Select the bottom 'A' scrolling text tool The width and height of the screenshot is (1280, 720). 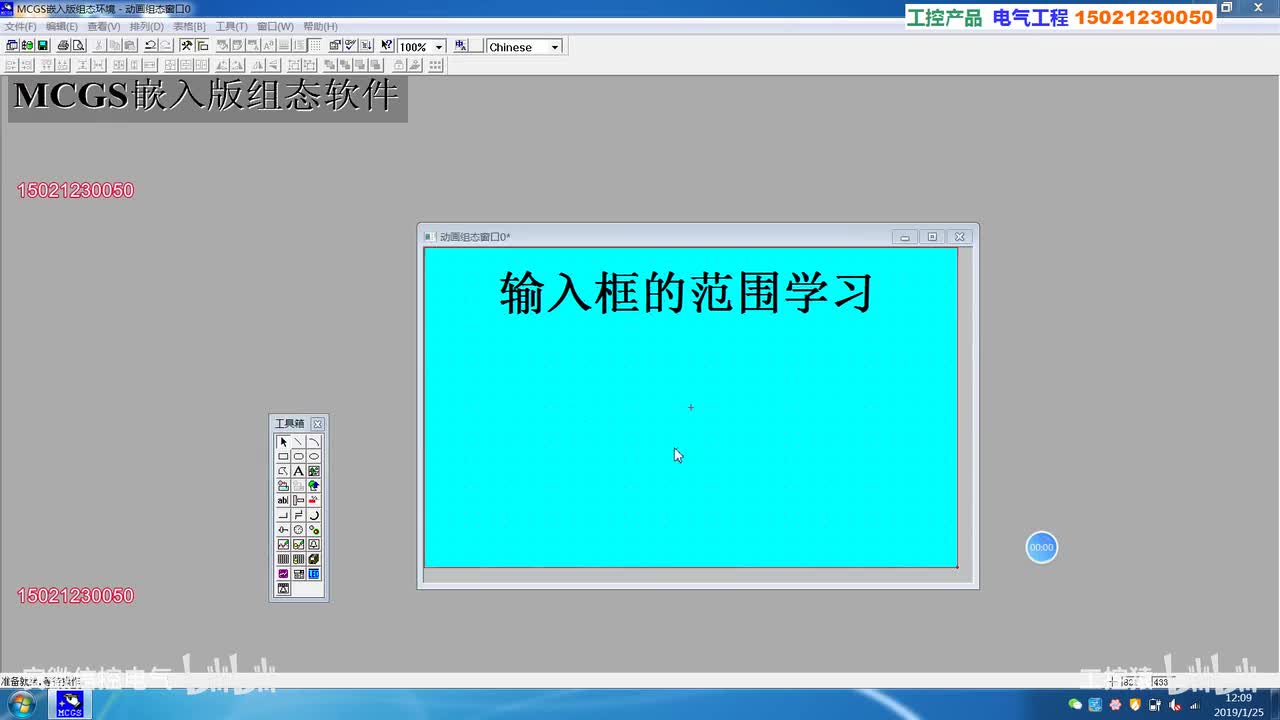[284, 588]
